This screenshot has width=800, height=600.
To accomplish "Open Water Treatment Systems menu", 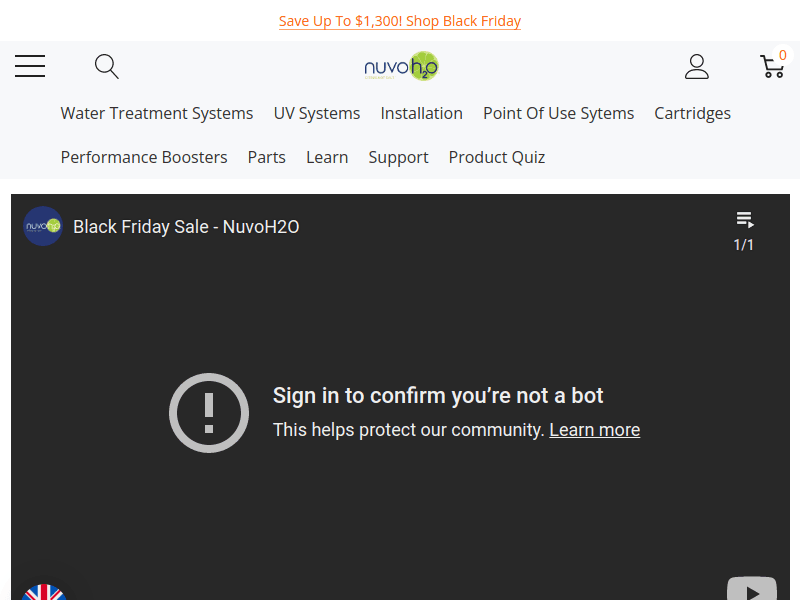I will (x=157, y=113).
